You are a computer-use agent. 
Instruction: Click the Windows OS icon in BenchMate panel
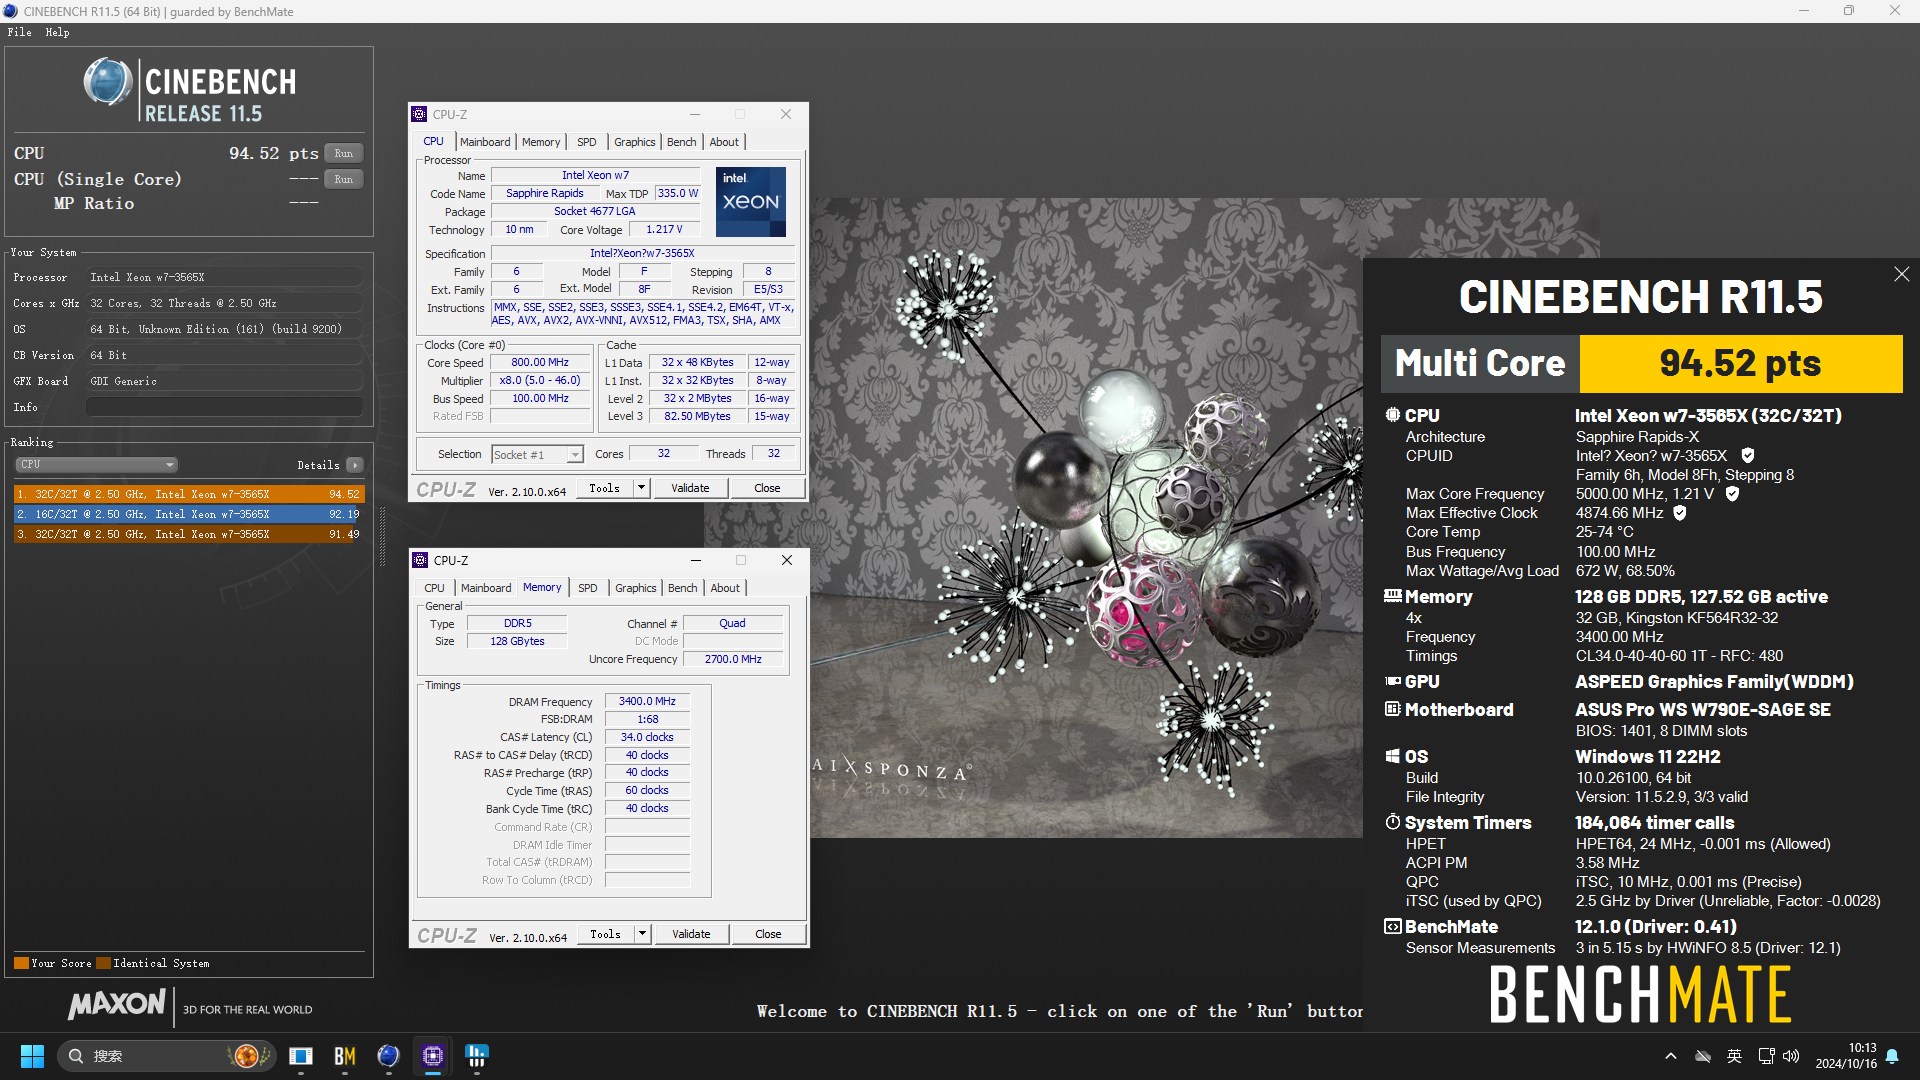1392,756
